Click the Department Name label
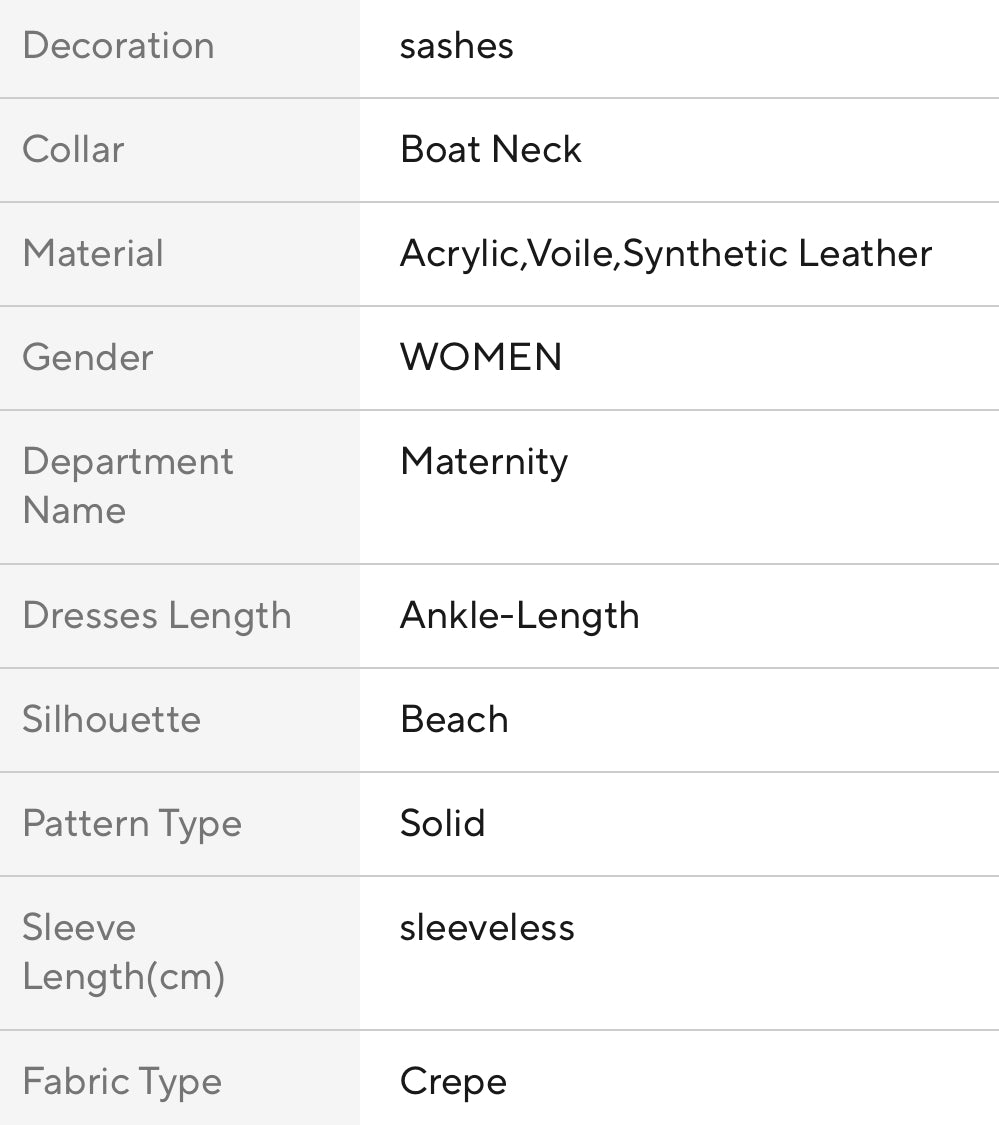Screen dimensions: 999x1125 [127, 486]
